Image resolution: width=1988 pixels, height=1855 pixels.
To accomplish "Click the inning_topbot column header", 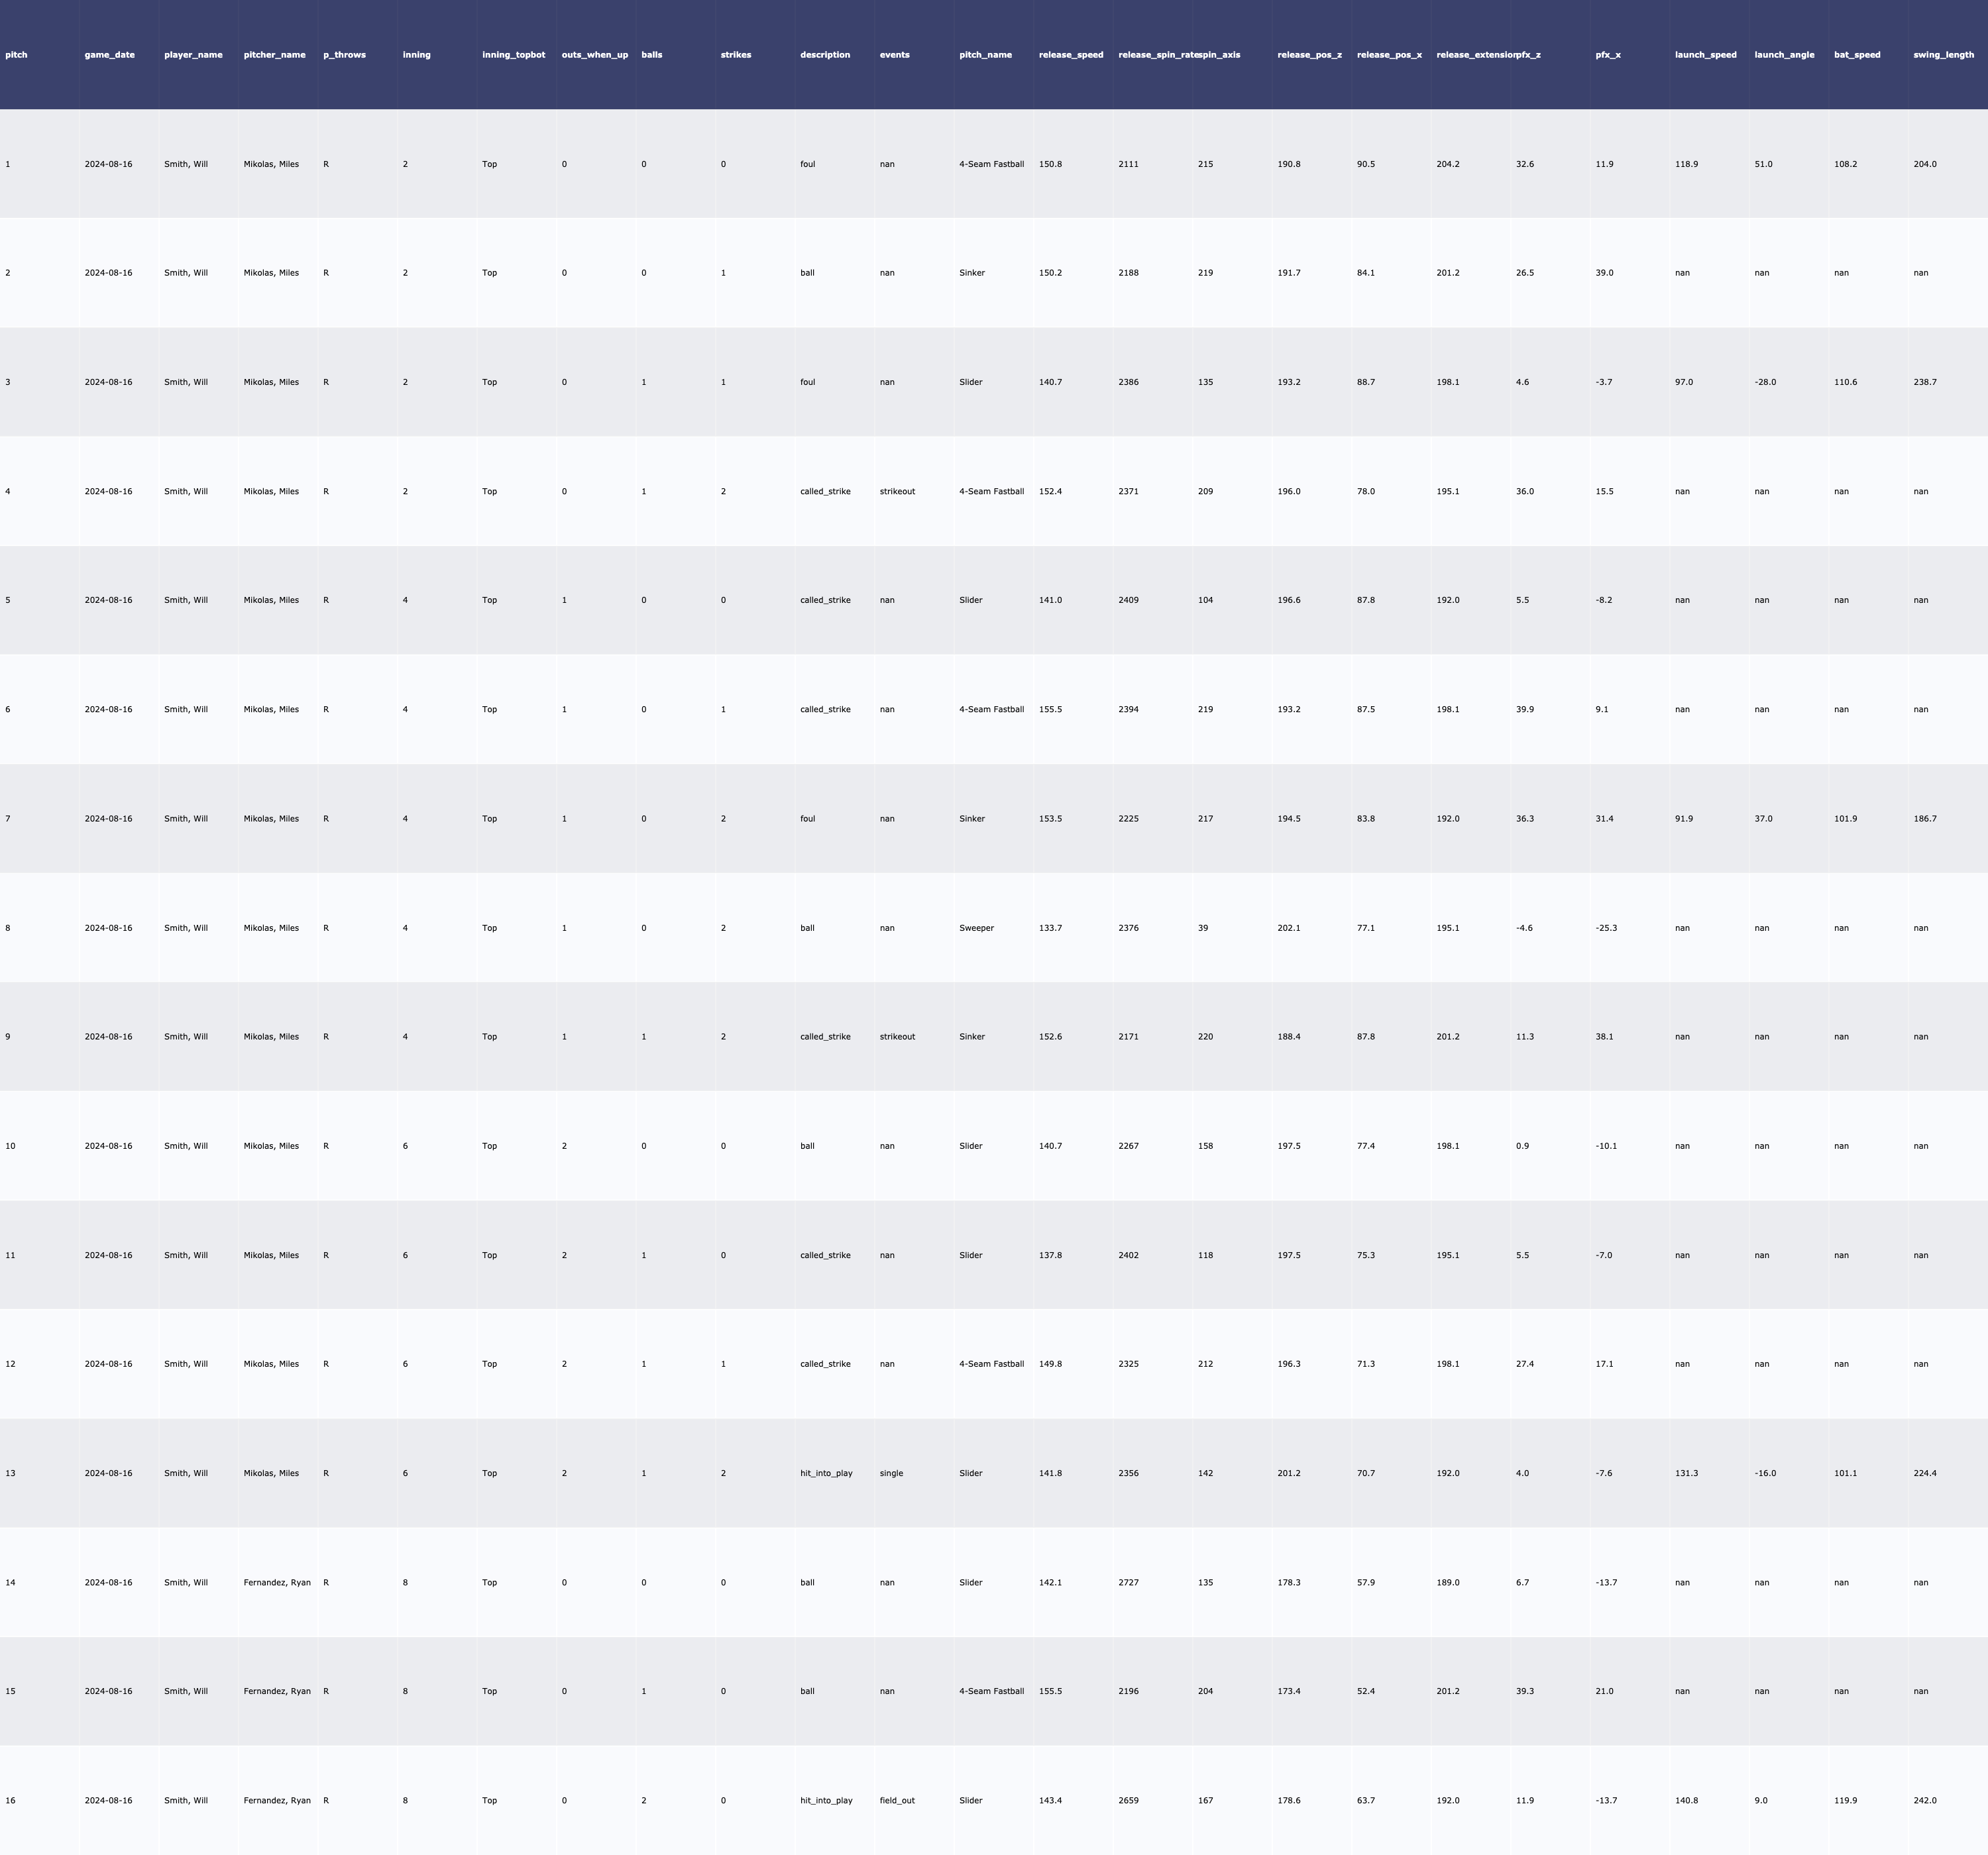I will [x=513, y=55].
